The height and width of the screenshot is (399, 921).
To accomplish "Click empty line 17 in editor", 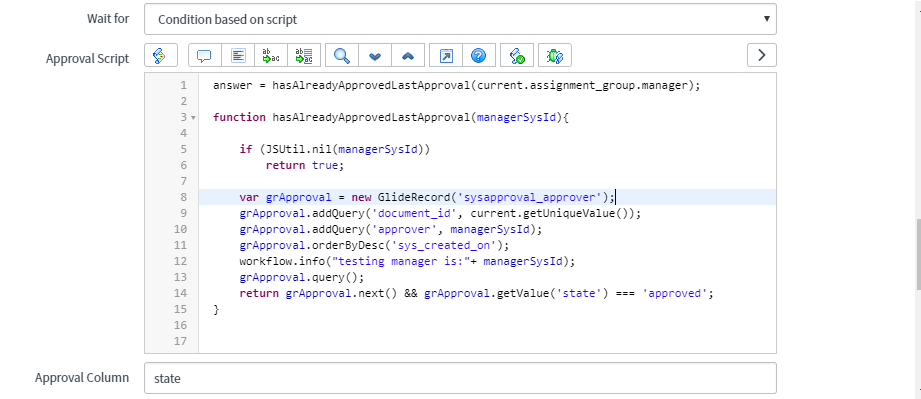I will [x=487, y=341].
